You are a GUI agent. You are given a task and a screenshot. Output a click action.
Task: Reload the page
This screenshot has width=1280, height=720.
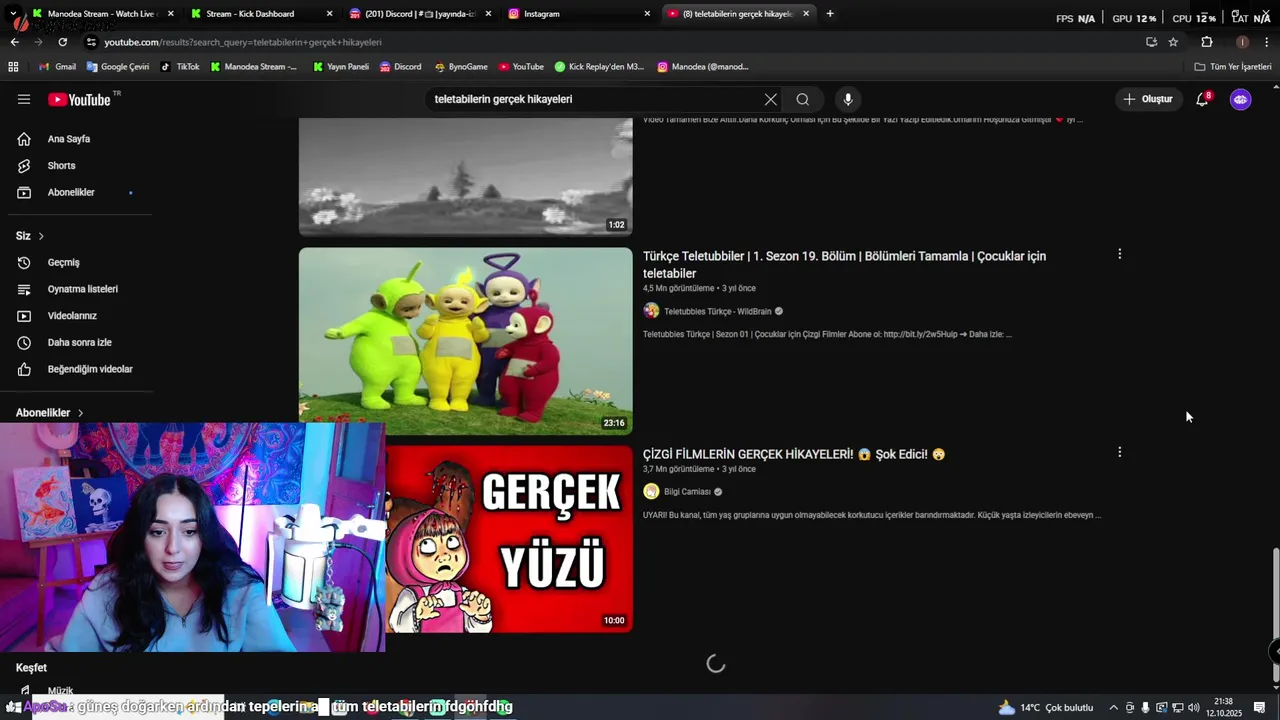[x=62, y=42]
